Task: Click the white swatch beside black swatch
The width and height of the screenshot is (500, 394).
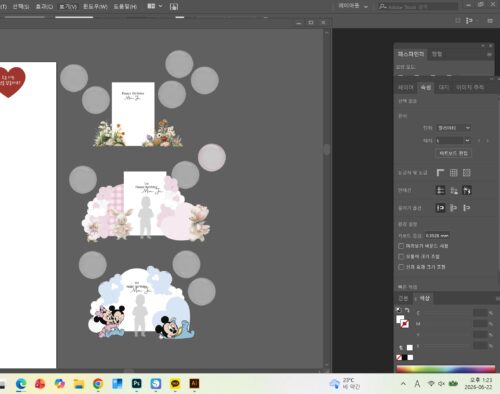Action: pyautogui.click(x=410, y=357)
